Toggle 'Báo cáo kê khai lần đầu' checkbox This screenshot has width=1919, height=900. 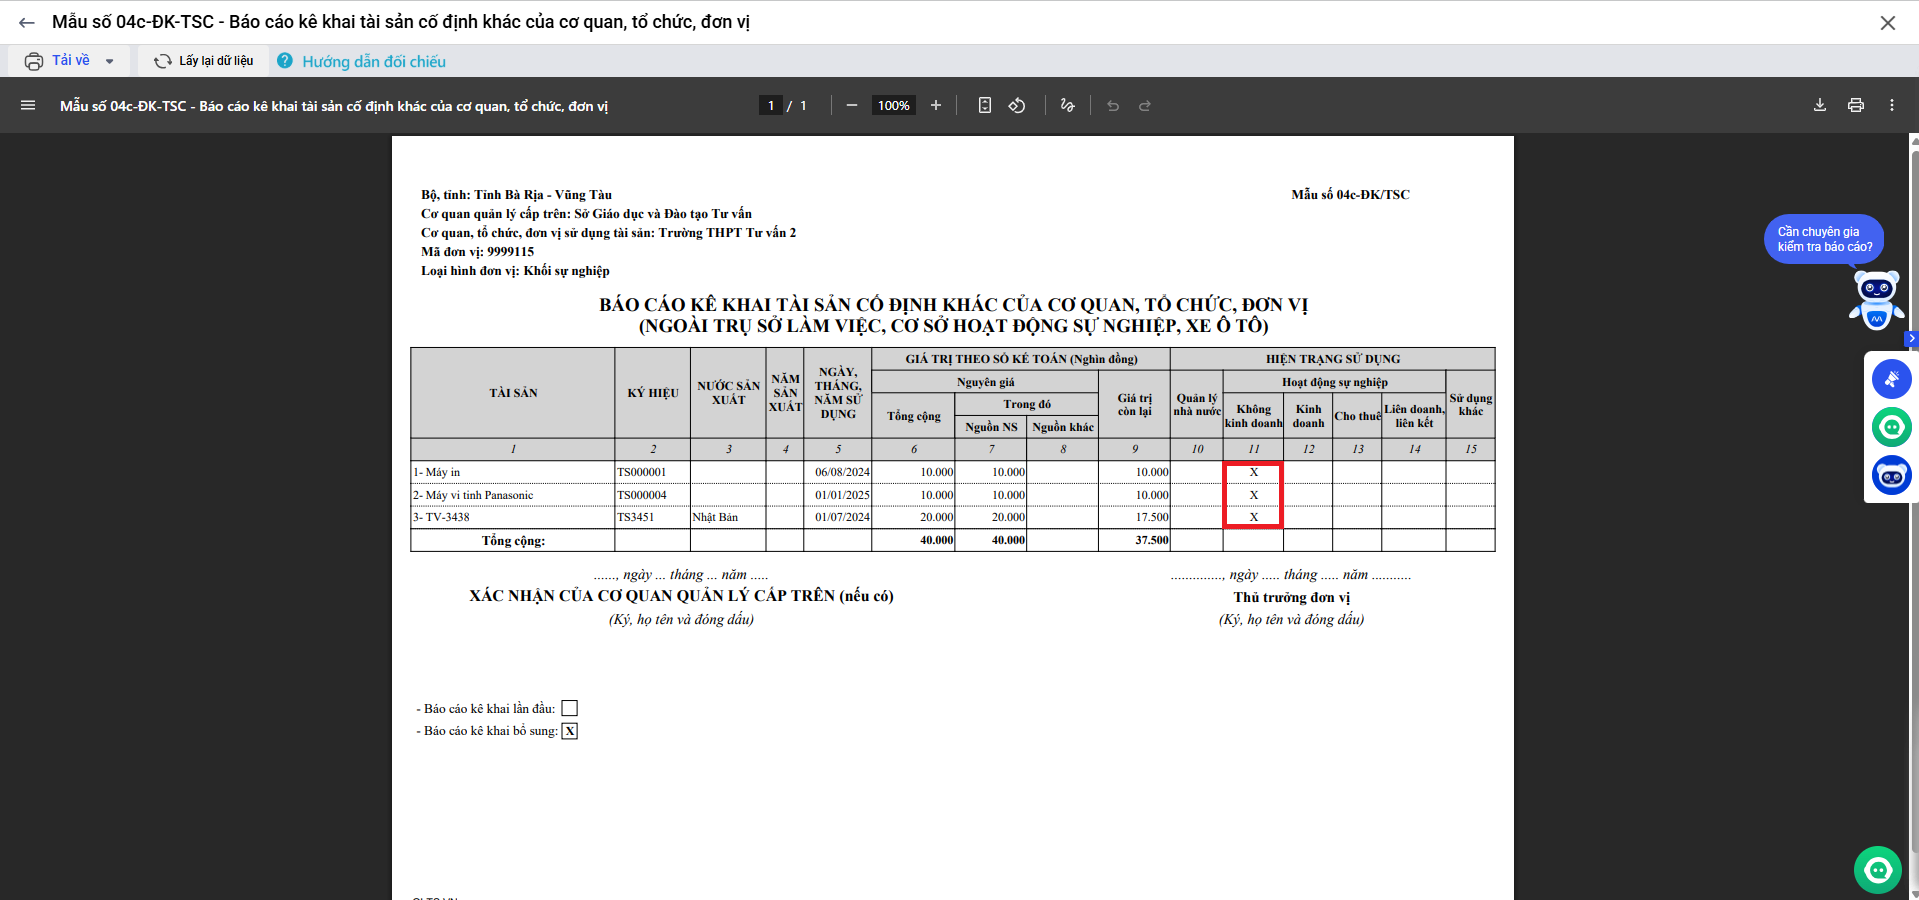(x=570, y=708)
